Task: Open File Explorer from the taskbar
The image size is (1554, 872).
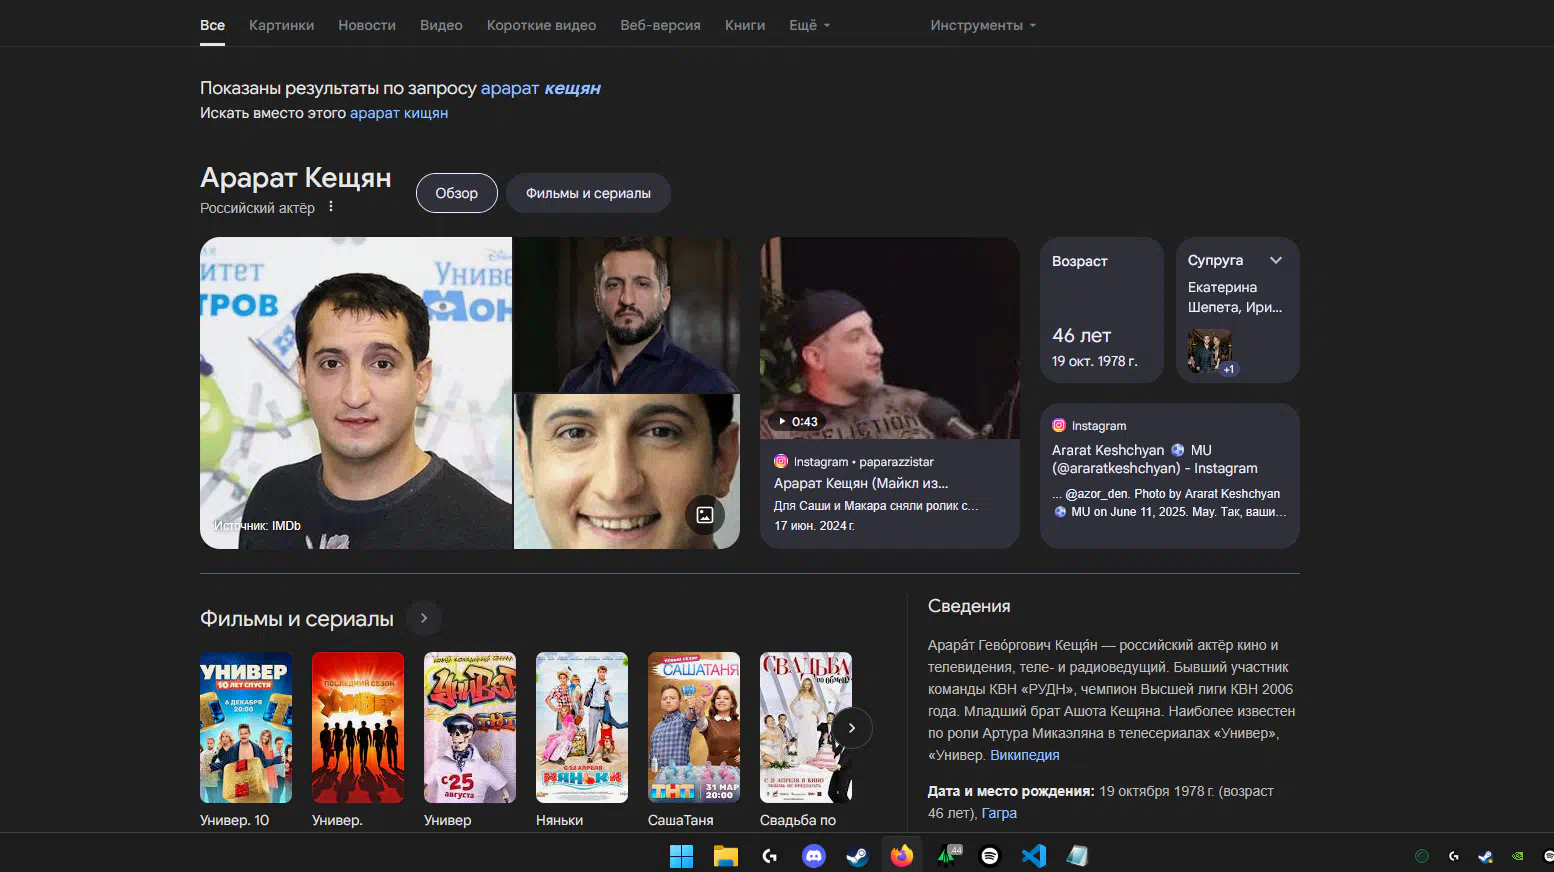Action: pyautogui.click(x=725, y=856)
